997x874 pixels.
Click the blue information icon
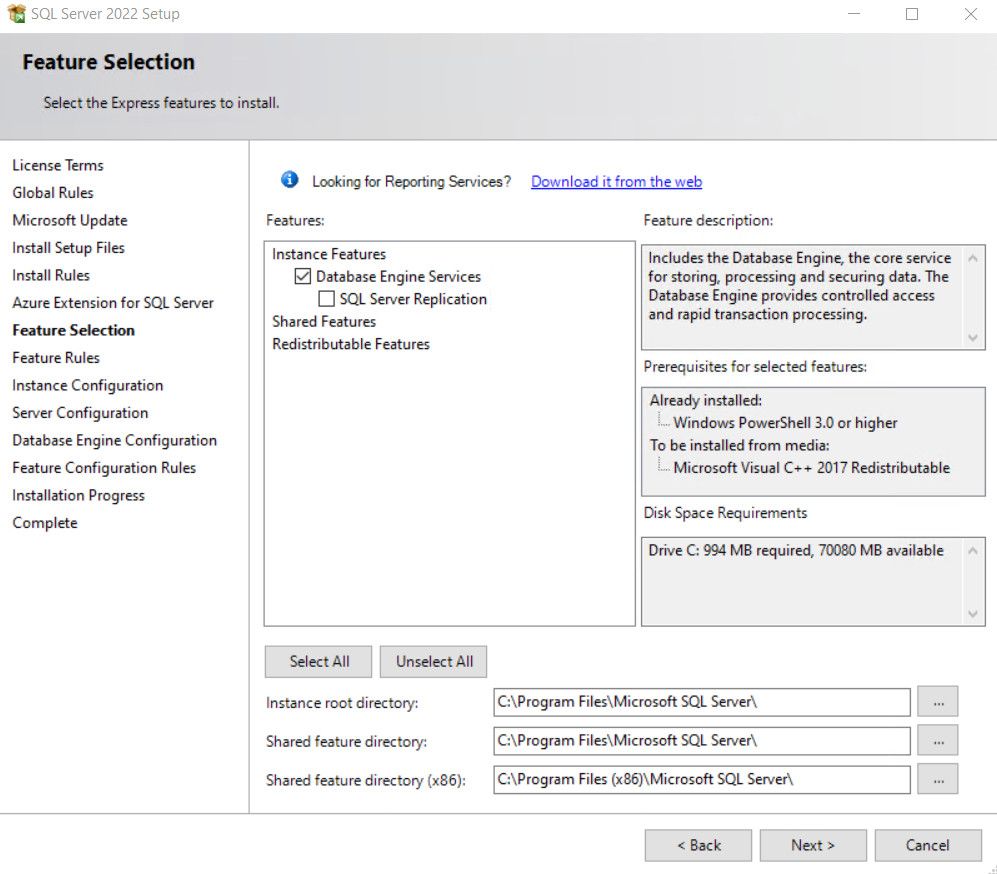click(290, 180)
